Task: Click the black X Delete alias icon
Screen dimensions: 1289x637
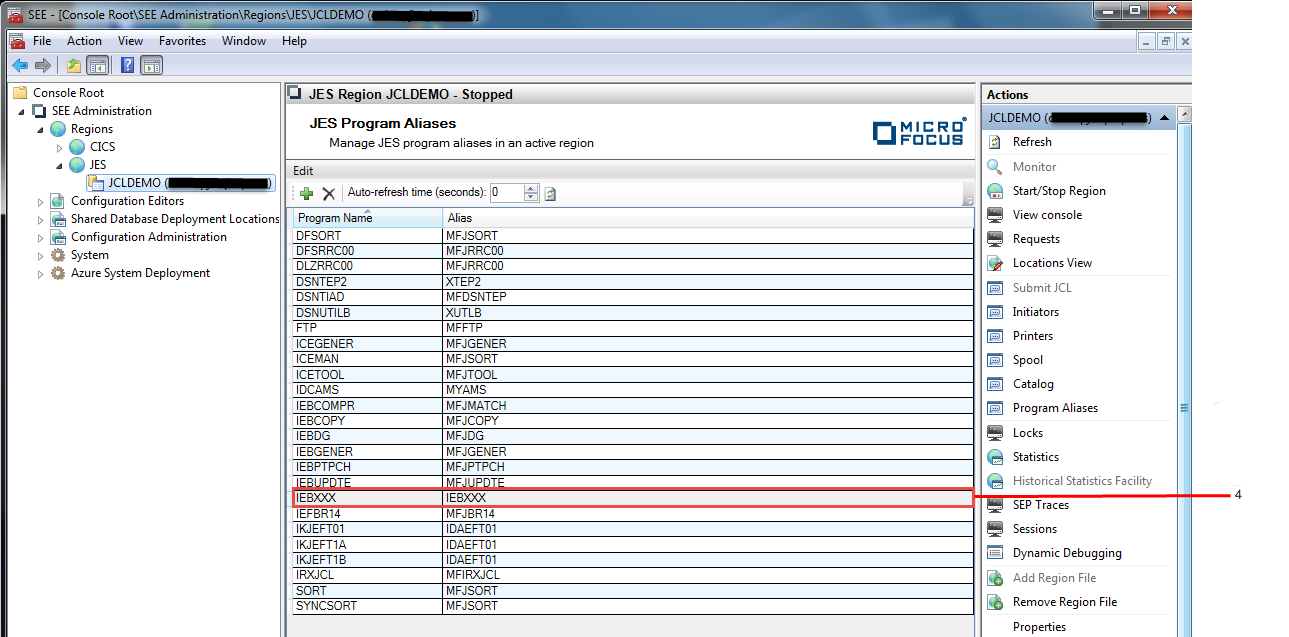Action: (x=328, y=193)
